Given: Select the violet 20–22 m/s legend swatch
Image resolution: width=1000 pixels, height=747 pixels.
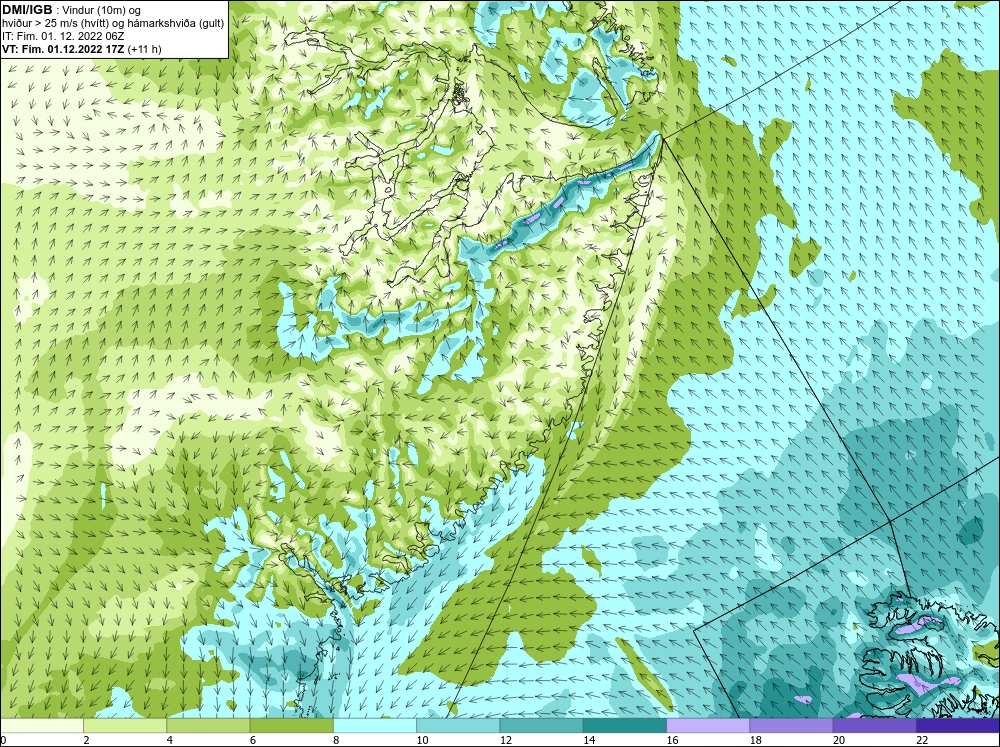Looking at the screenshot, I should tap(875, 725).
